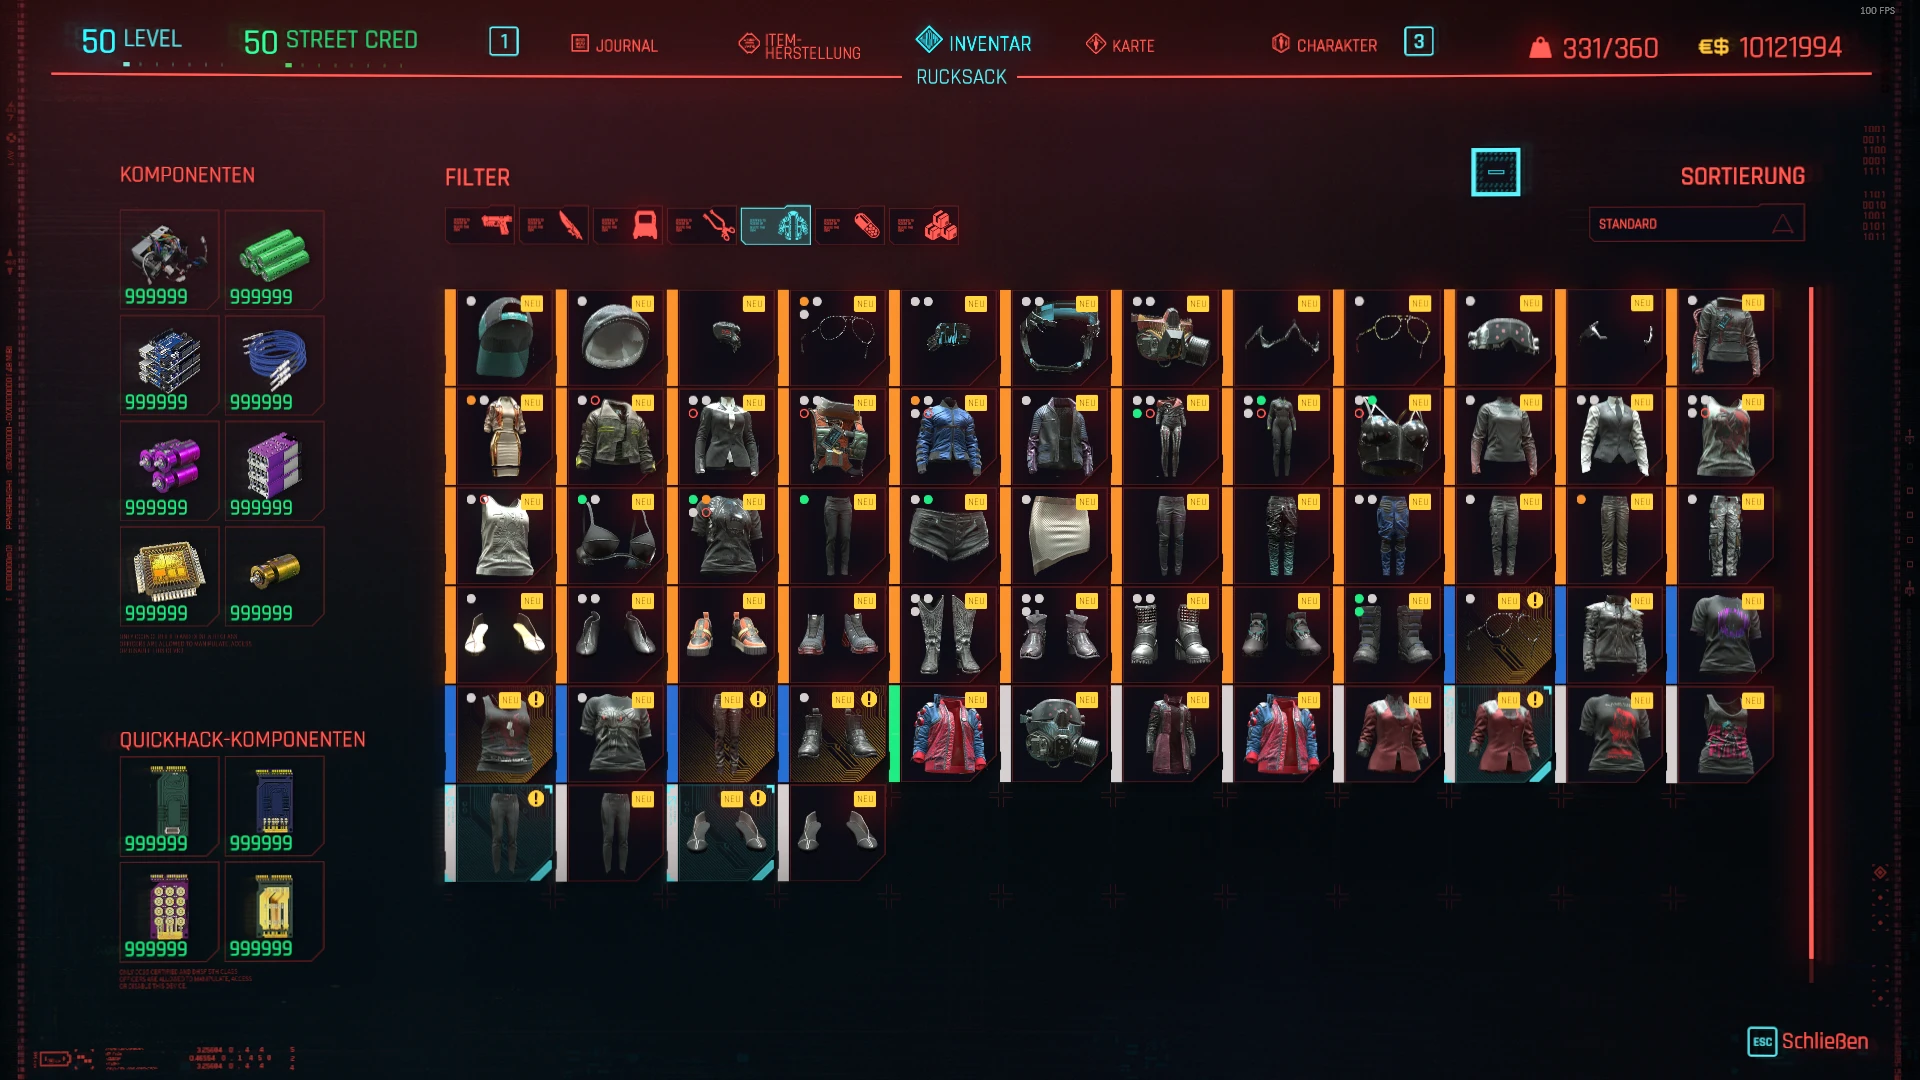1920x1080 pixels.
Task: Expand sorting options via triangle arrow
Action: (1783, 224)
